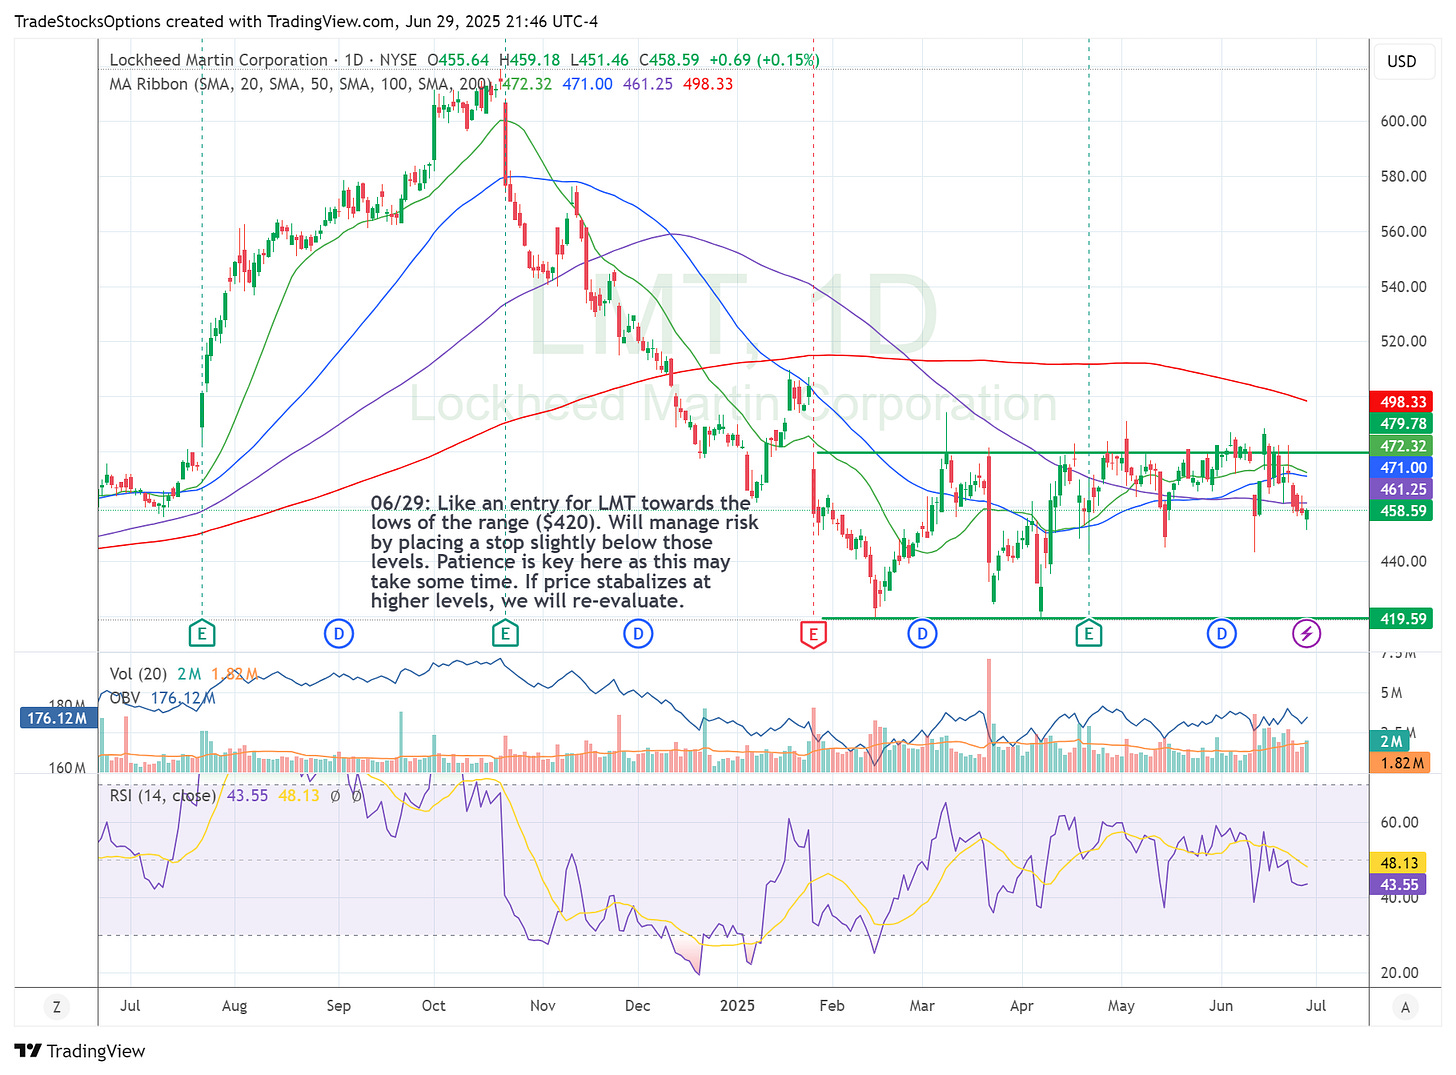Screen dimensions: 1456x1075
Task: Click the 06/29 LMT entry annotation text
Action: pyautogui.click(x=565, y=552)
